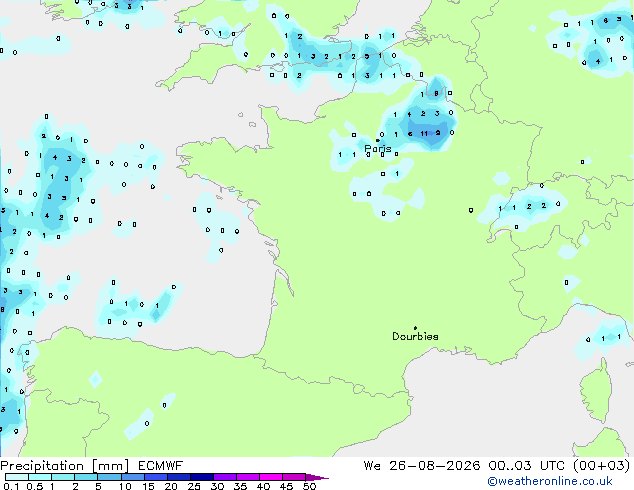Pick the 35–40 mm legend swatch

247,477
